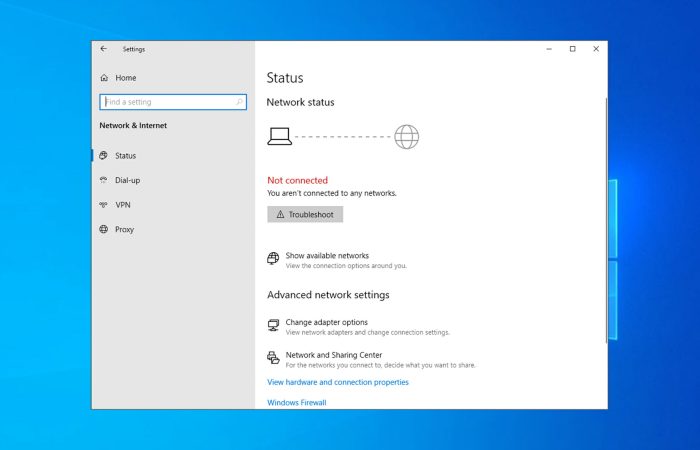
Task: Click warning triangle icon on Troubleshoot
Action: click(x=280, y=214)
